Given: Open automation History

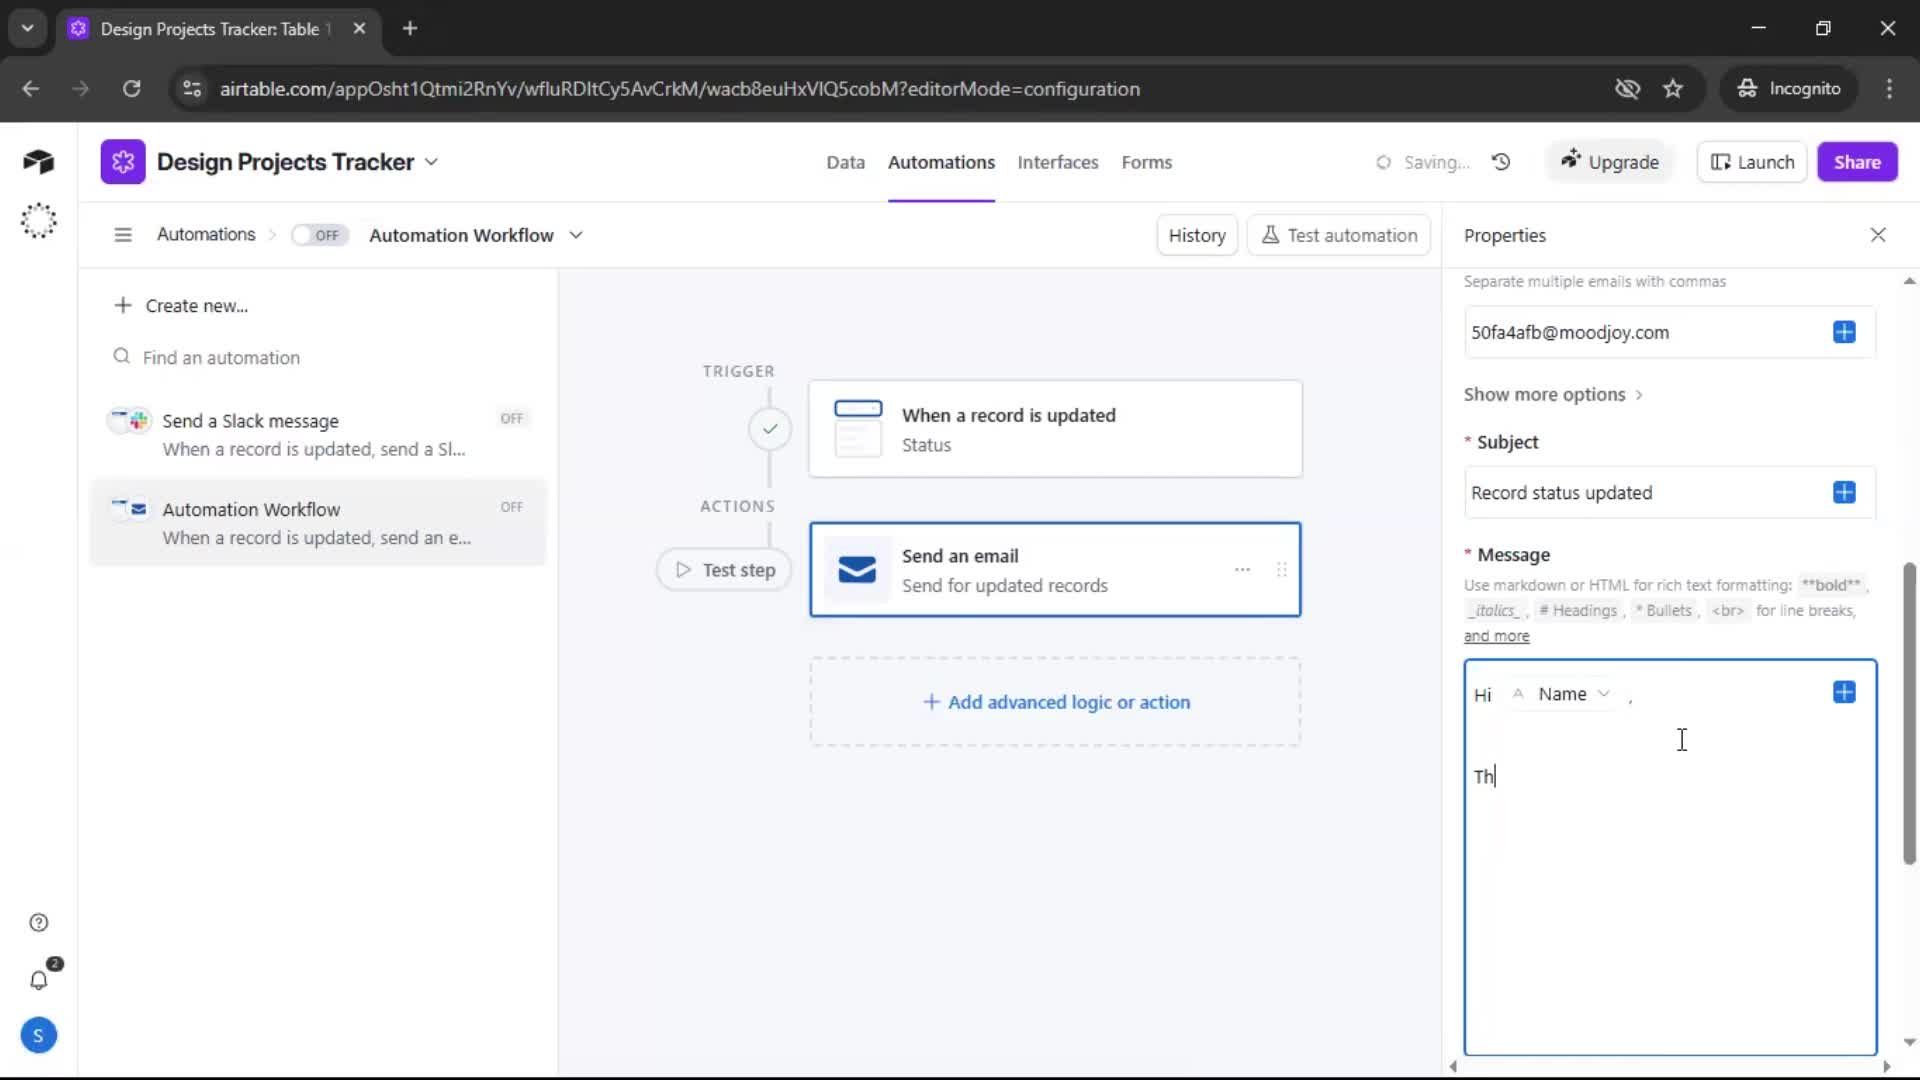Looking at the screenshot, I should [1197, 235].
